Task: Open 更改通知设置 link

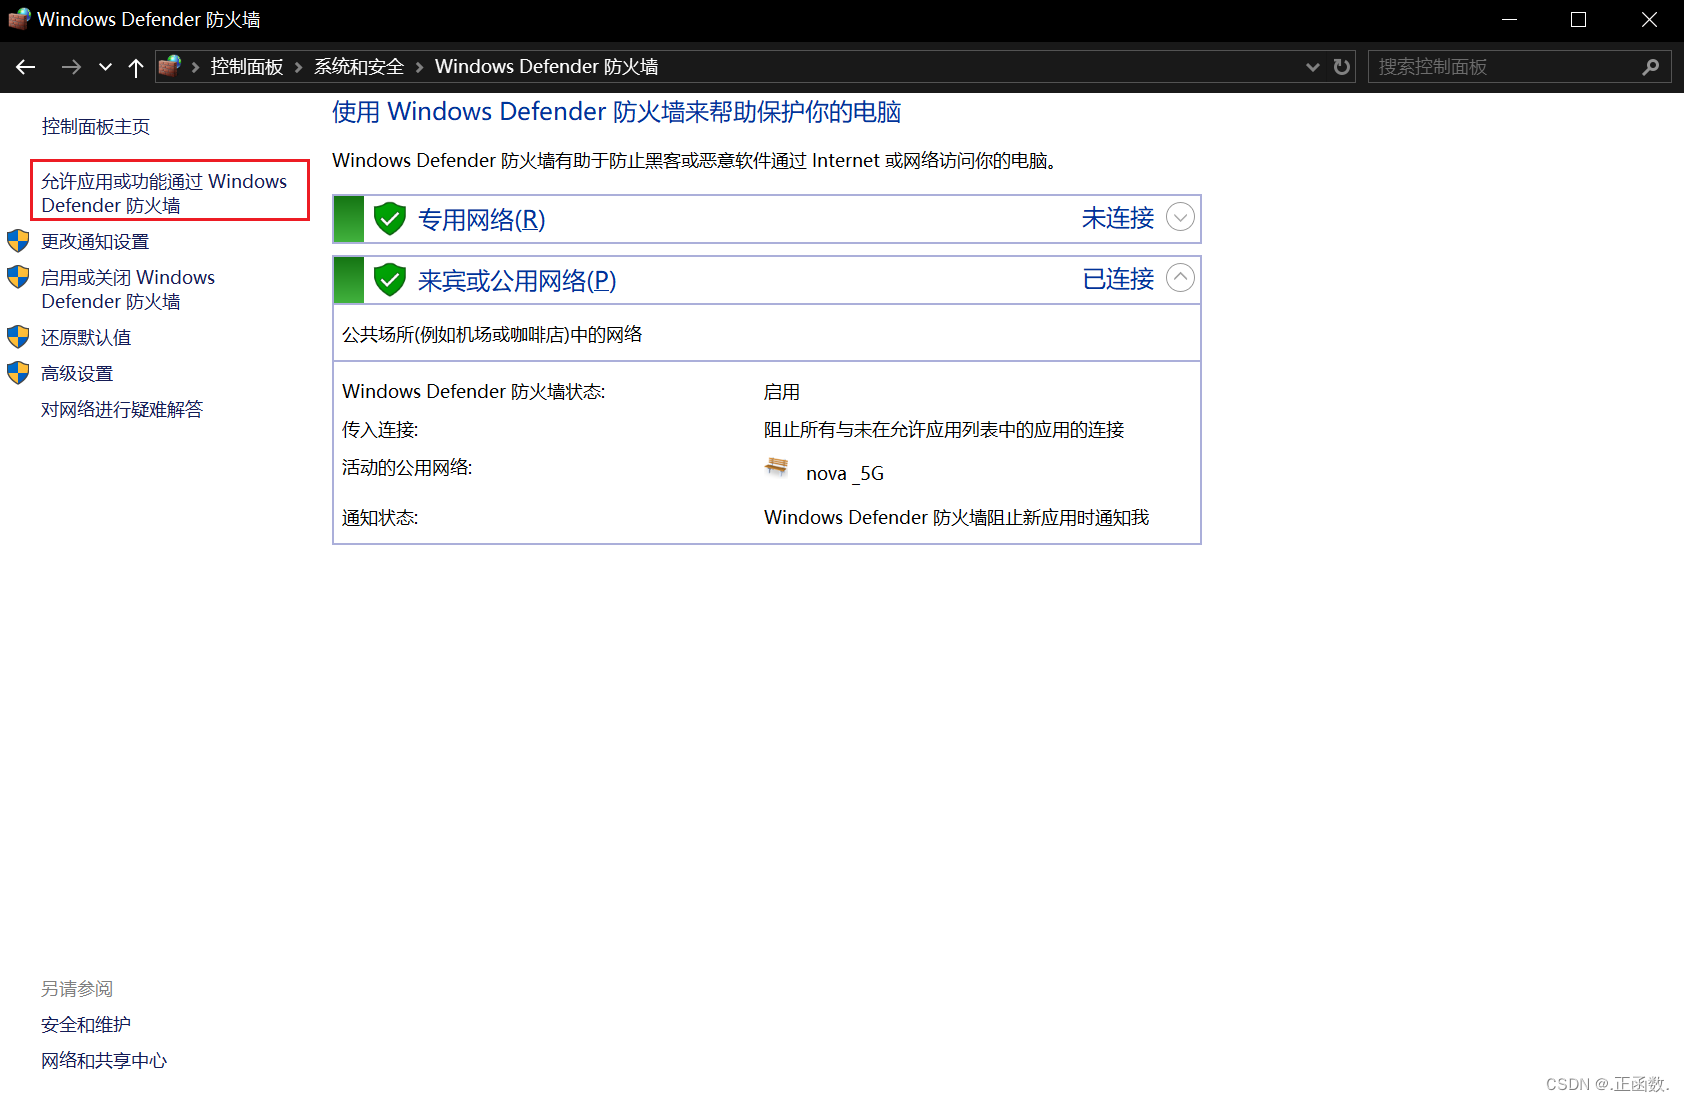Action: 95,242
